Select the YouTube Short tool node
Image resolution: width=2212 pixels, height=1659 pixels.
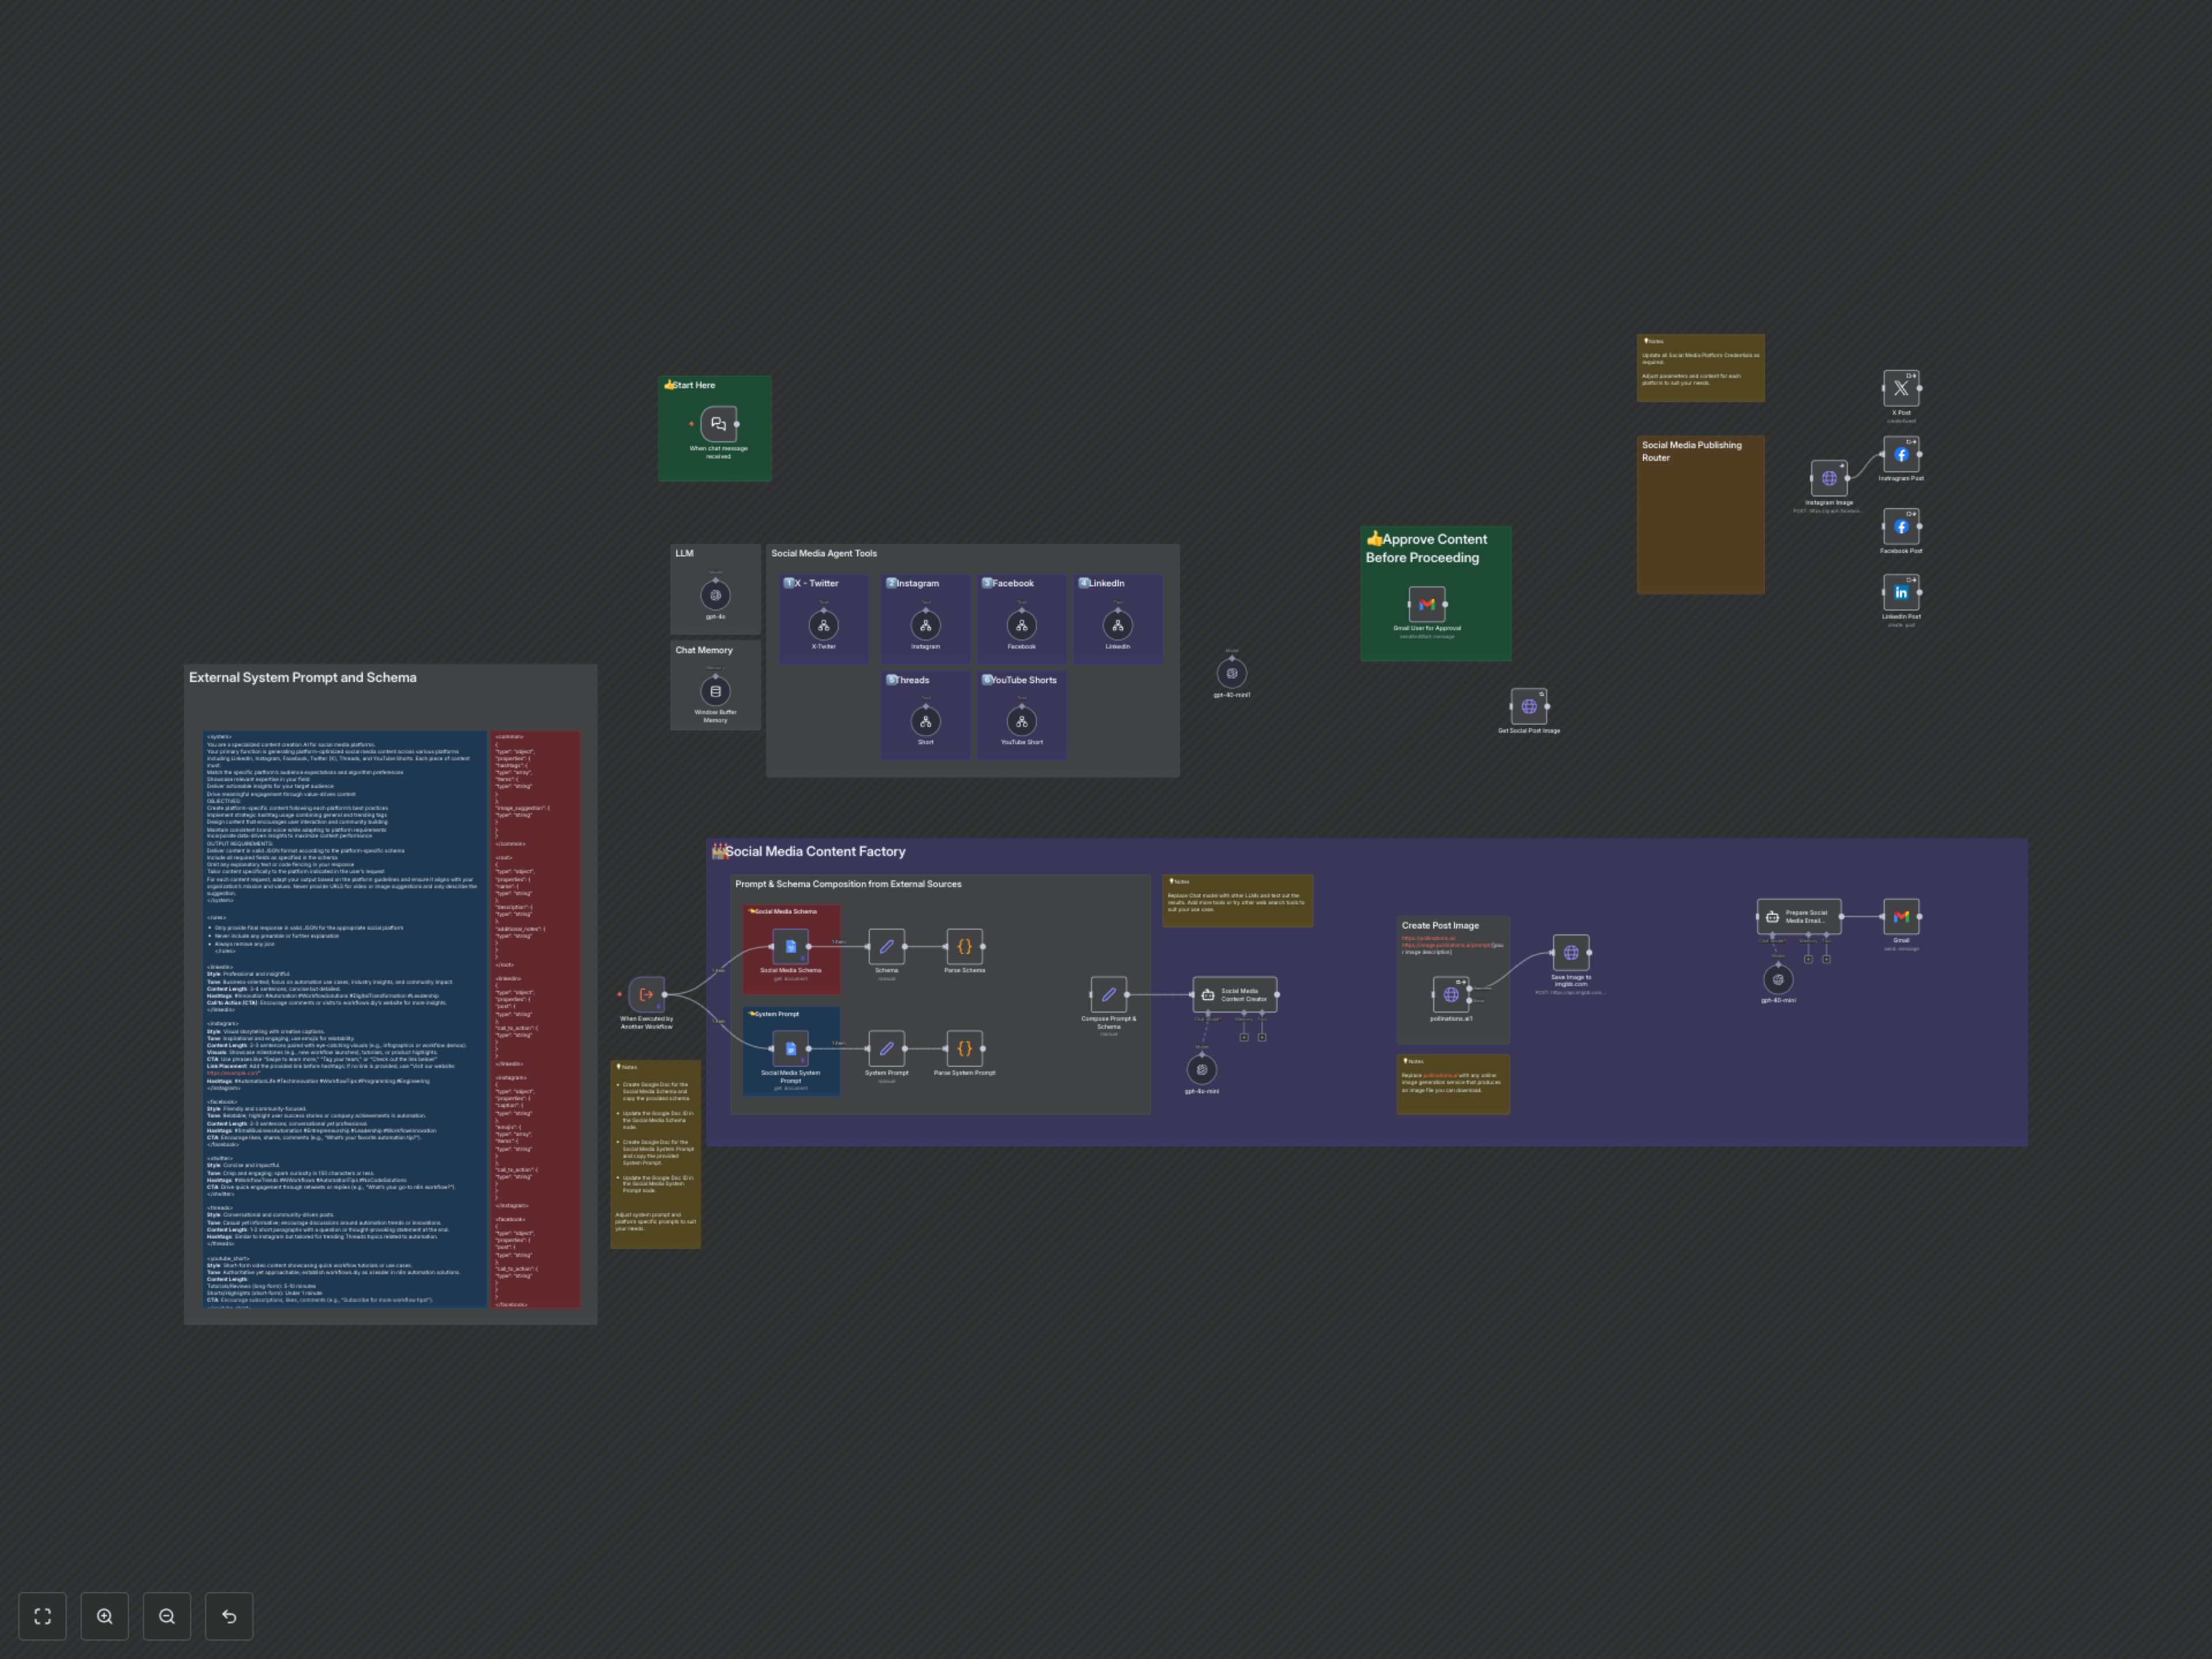(x=1021, y=721)
